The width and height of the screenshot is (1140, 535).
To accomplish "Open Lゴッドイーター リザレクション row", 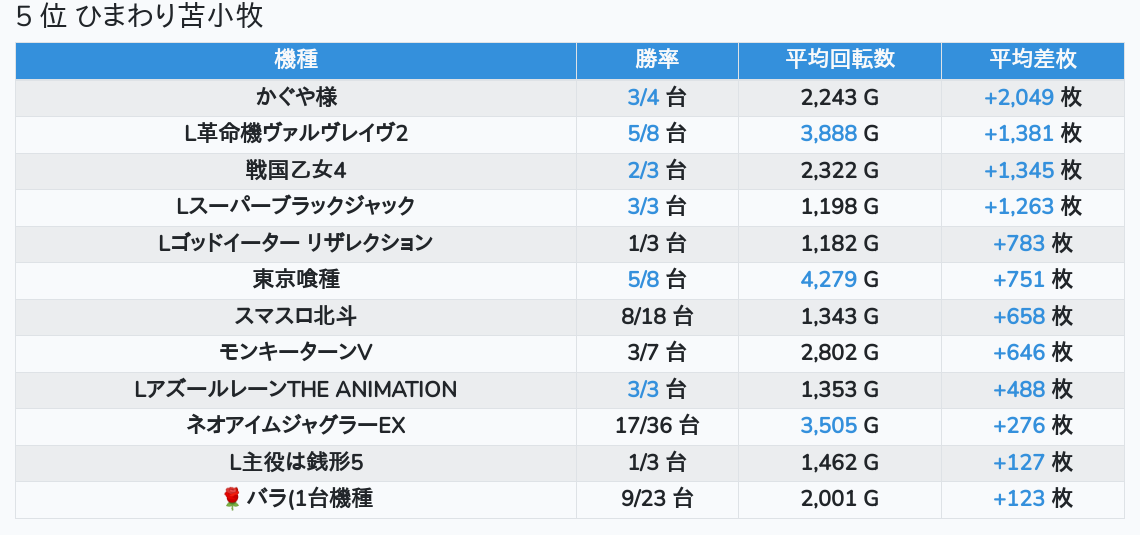I will pos(295,243).
